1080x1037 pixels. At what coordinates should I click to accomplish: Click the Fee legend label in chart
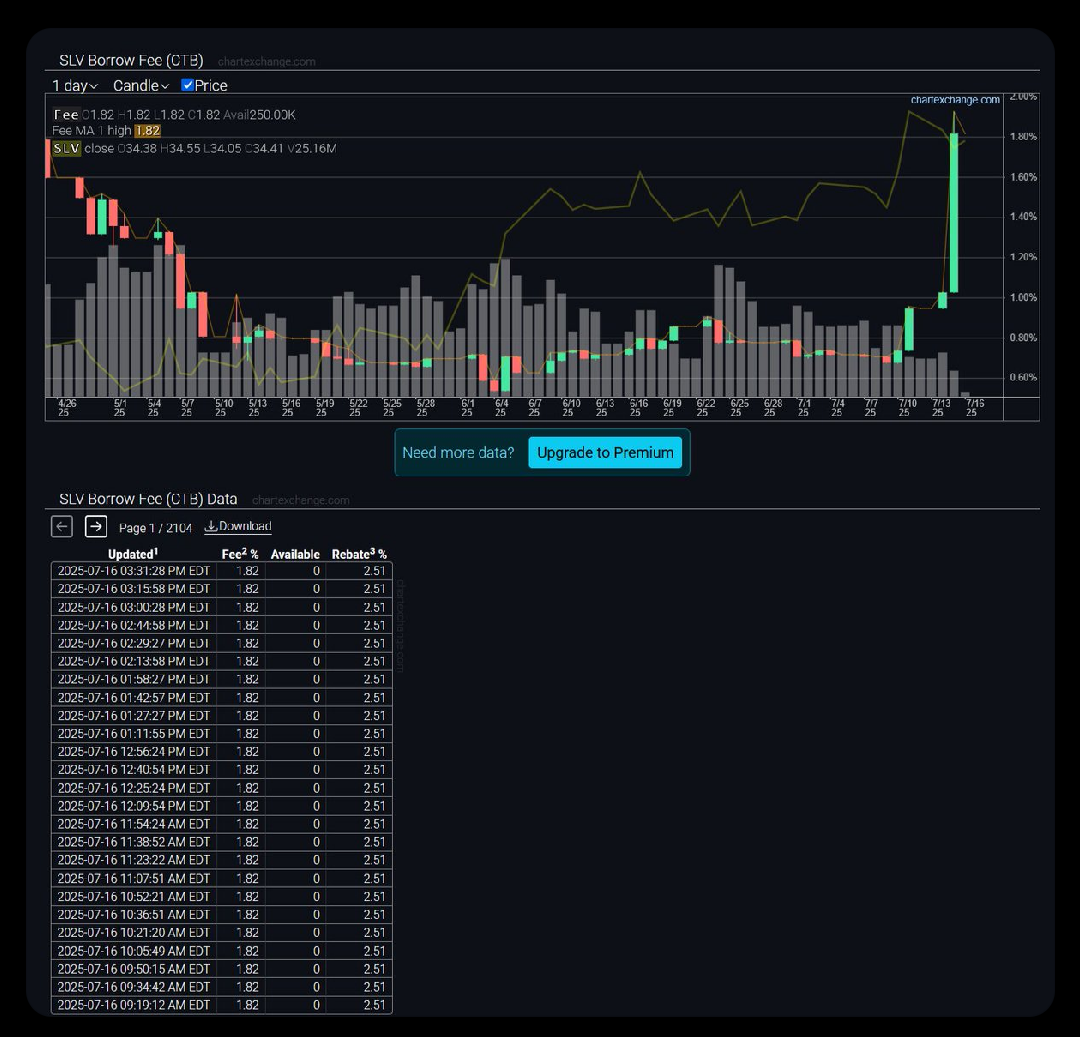(65, 114)
